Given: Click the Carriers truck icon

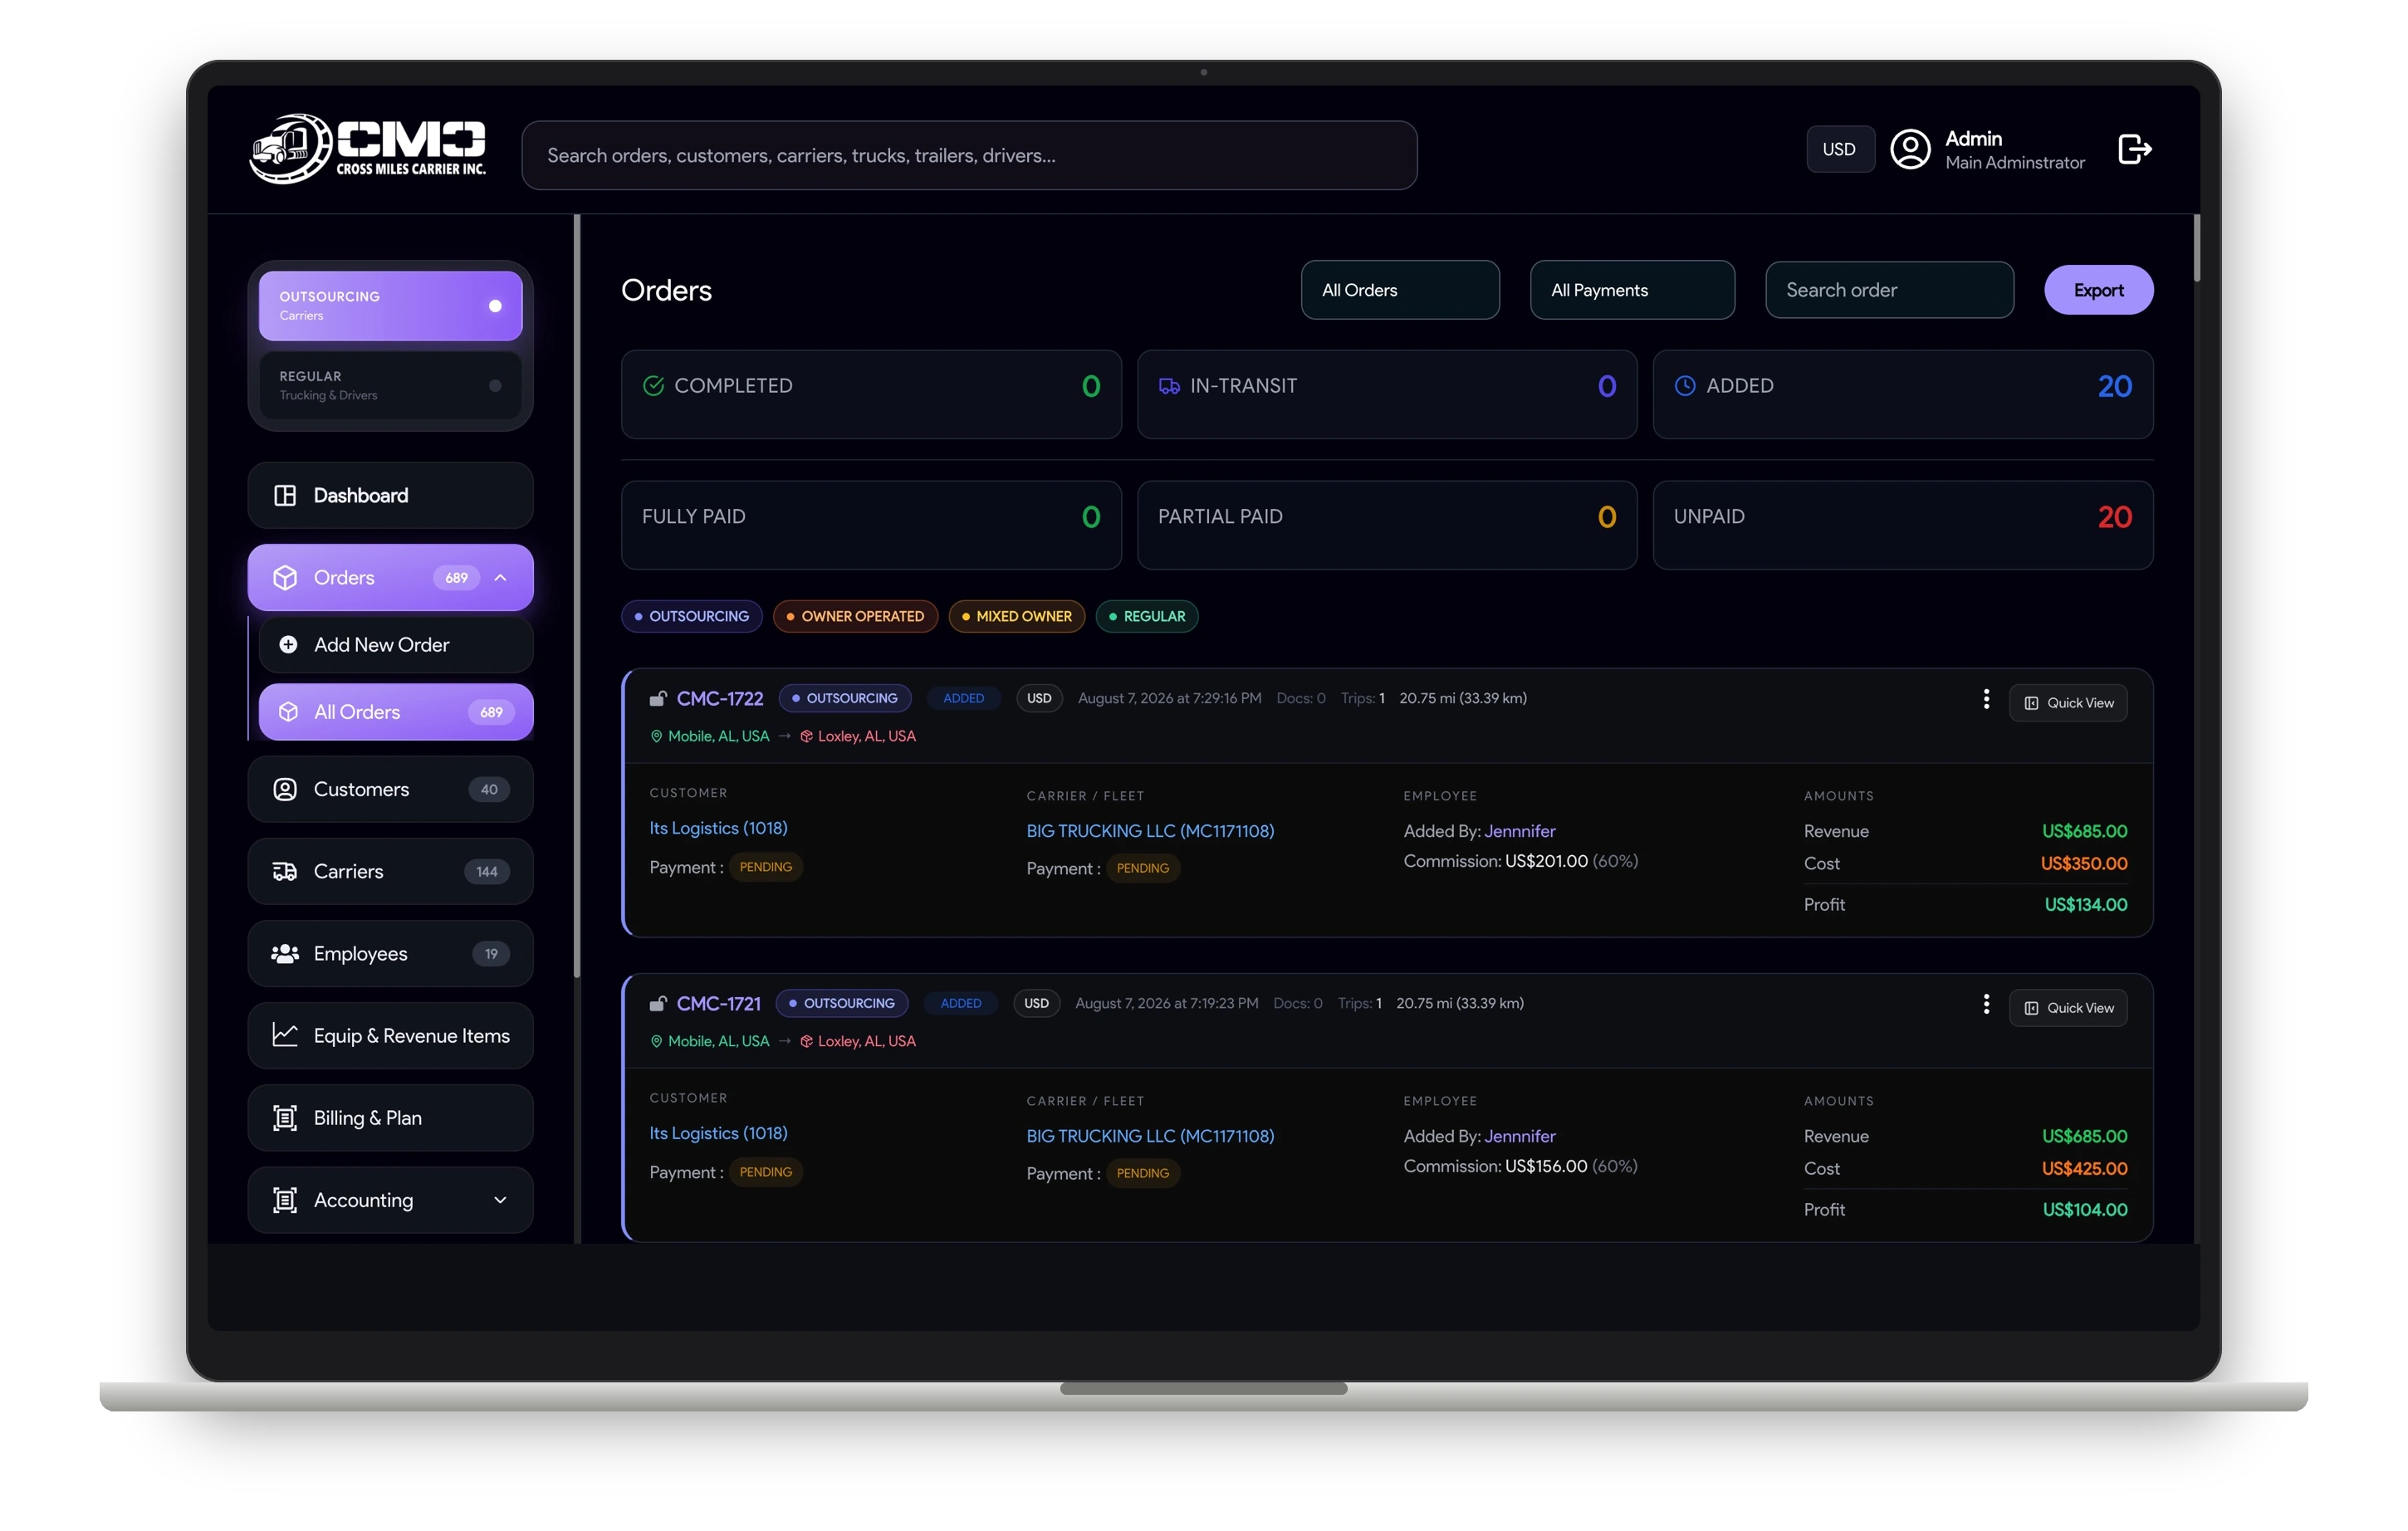Looking at the screenshot, I should click(x=285, y=871).
